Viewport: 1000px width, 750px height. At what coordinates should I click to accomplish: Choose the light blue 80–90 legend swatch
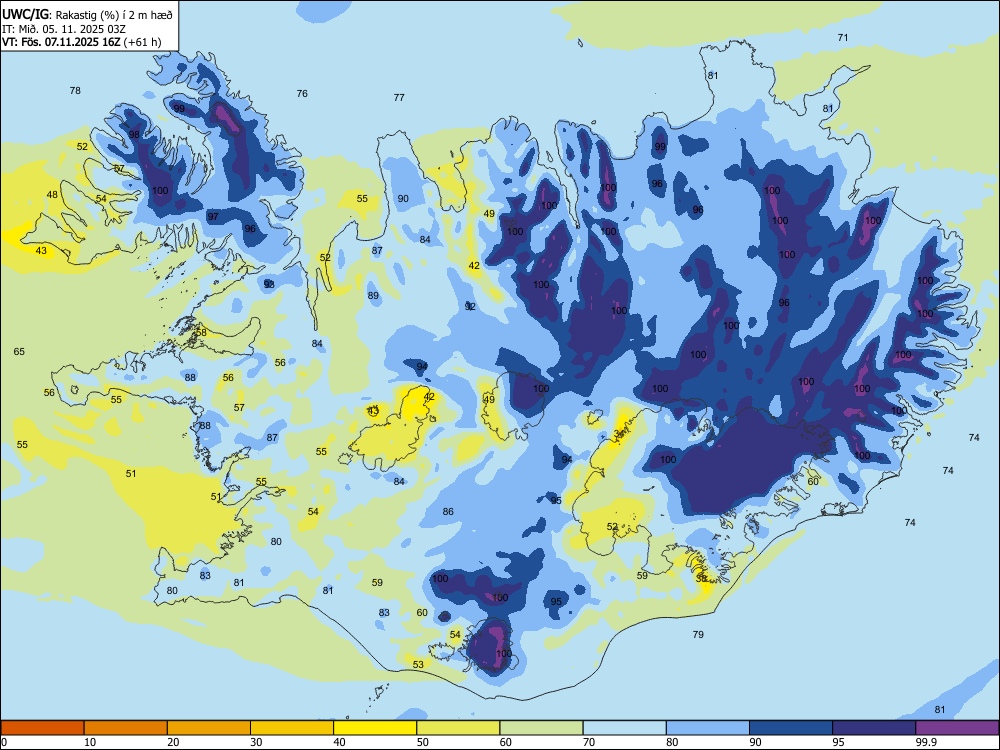point(708,728)
